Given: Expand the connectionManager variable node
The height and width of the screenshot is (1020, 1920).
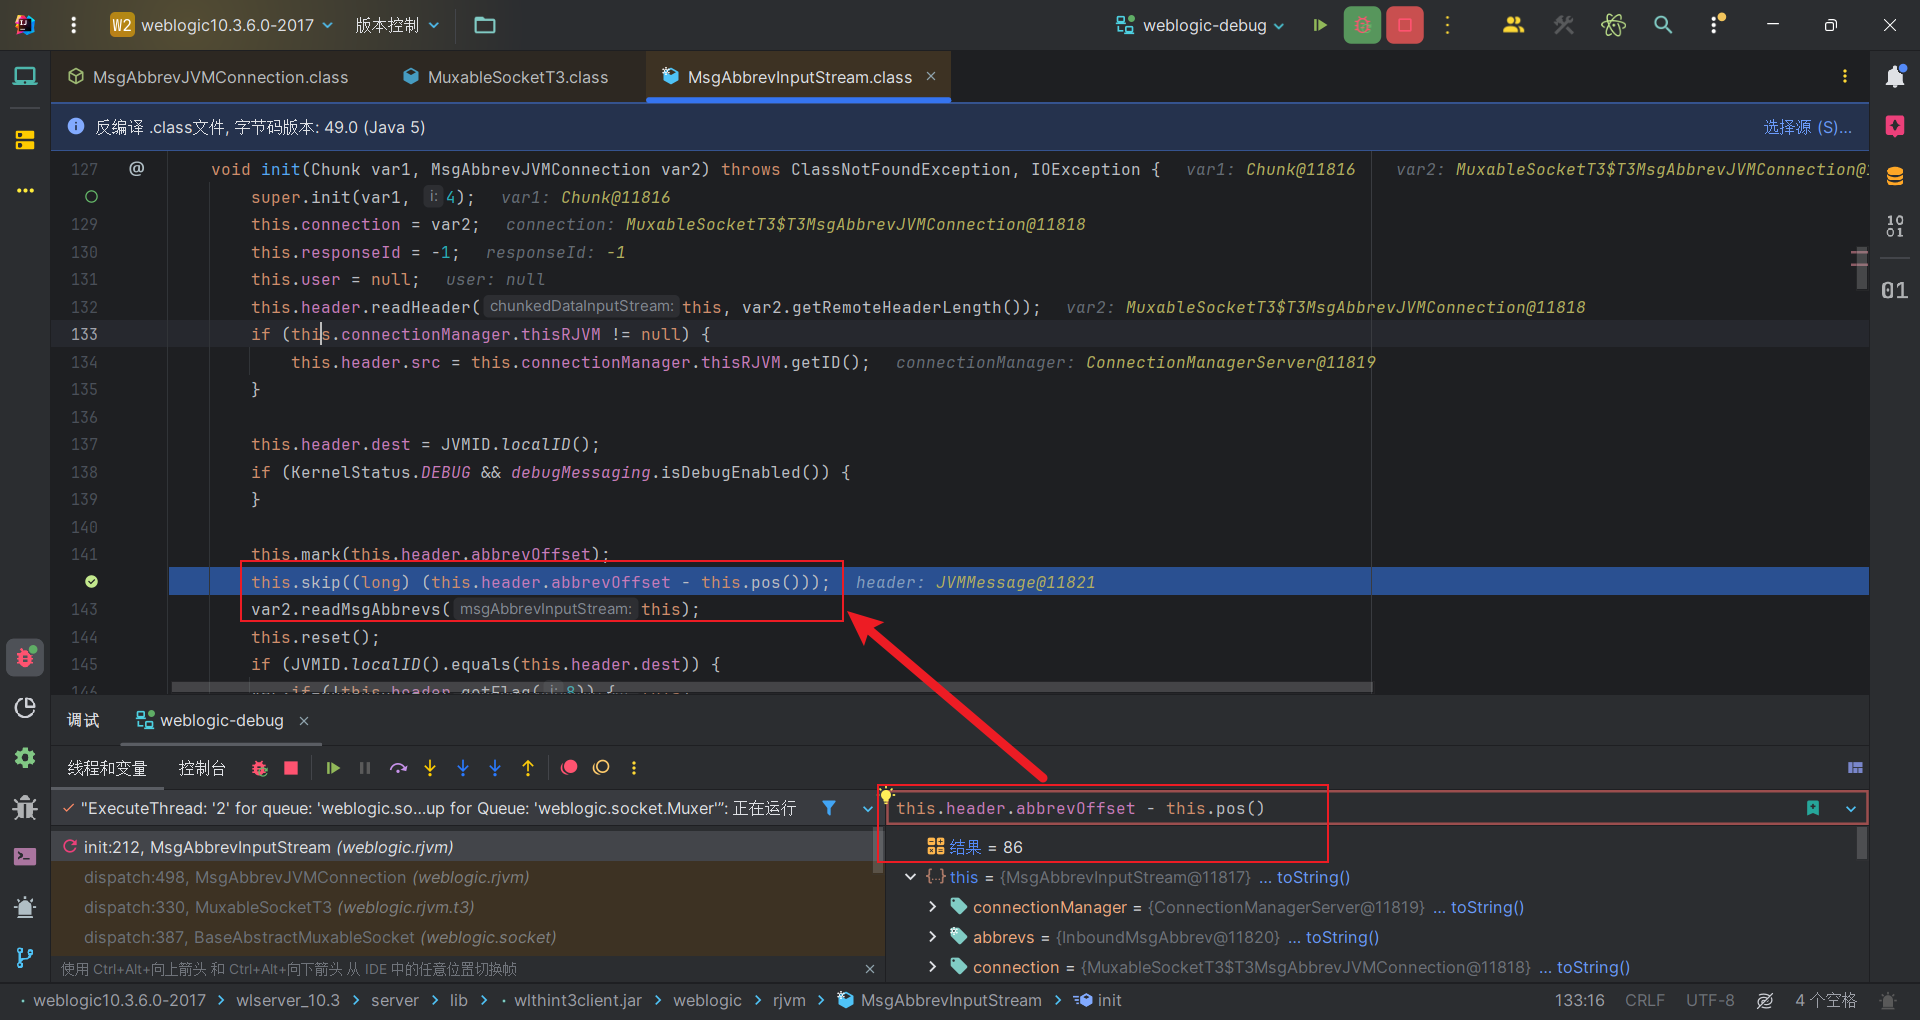Looking at the screenshot, I should [932, 907].
